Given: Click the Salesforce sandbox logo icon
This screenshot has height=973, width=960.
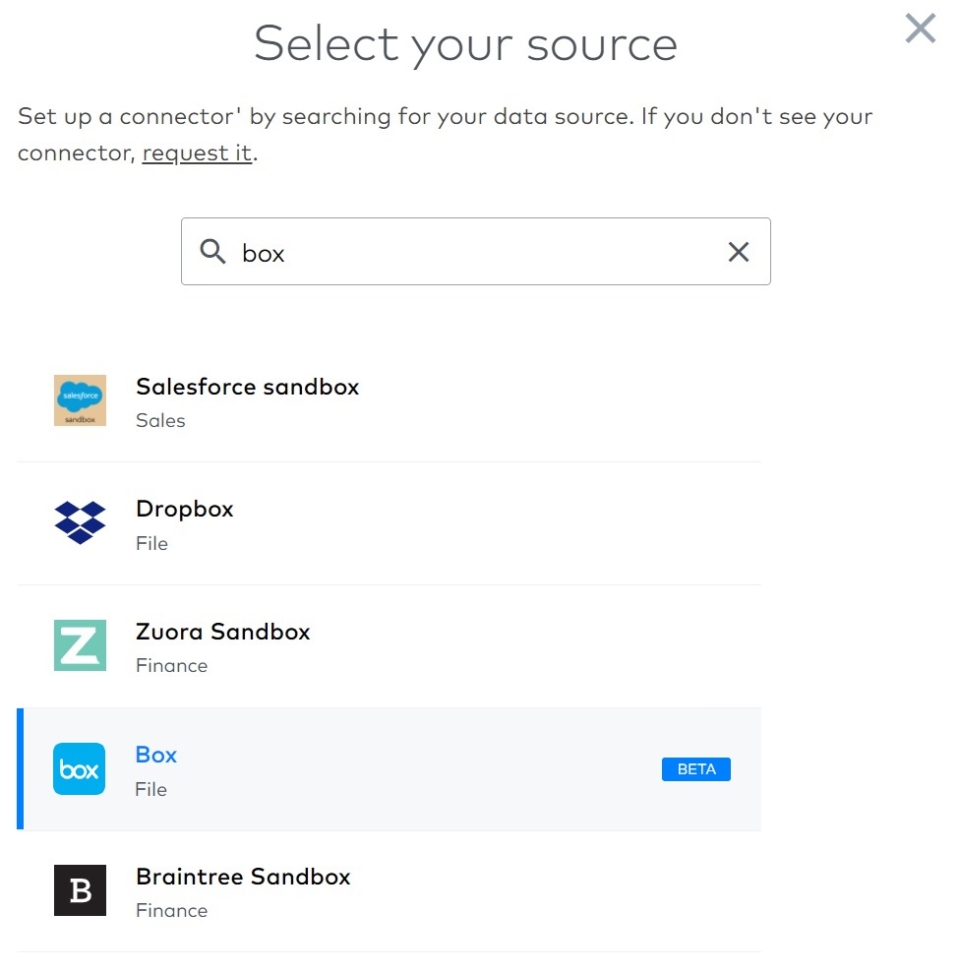Looking at the screenshot, I should [x=80, y=400].
